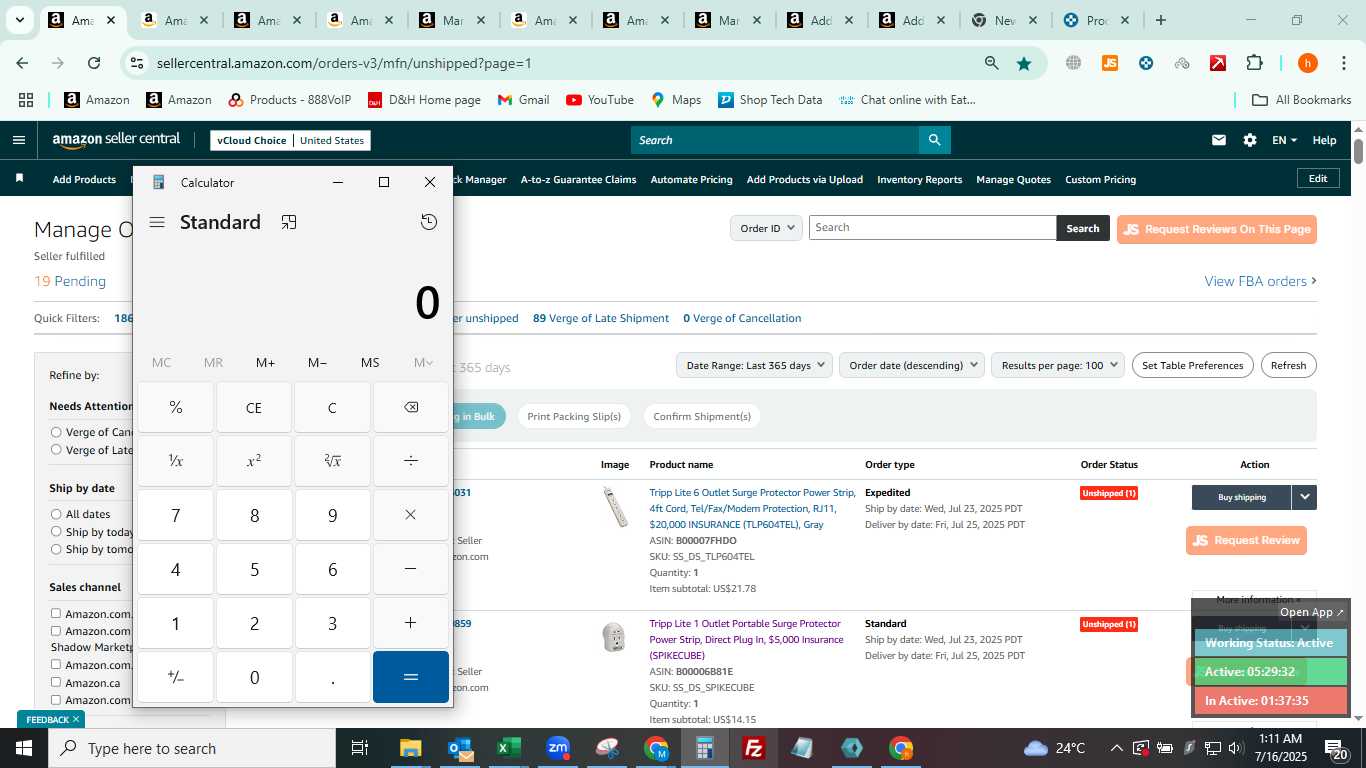Click the Calculator x squared key
This screenshot has width=1366, height=768.
(x=254, y=461)
